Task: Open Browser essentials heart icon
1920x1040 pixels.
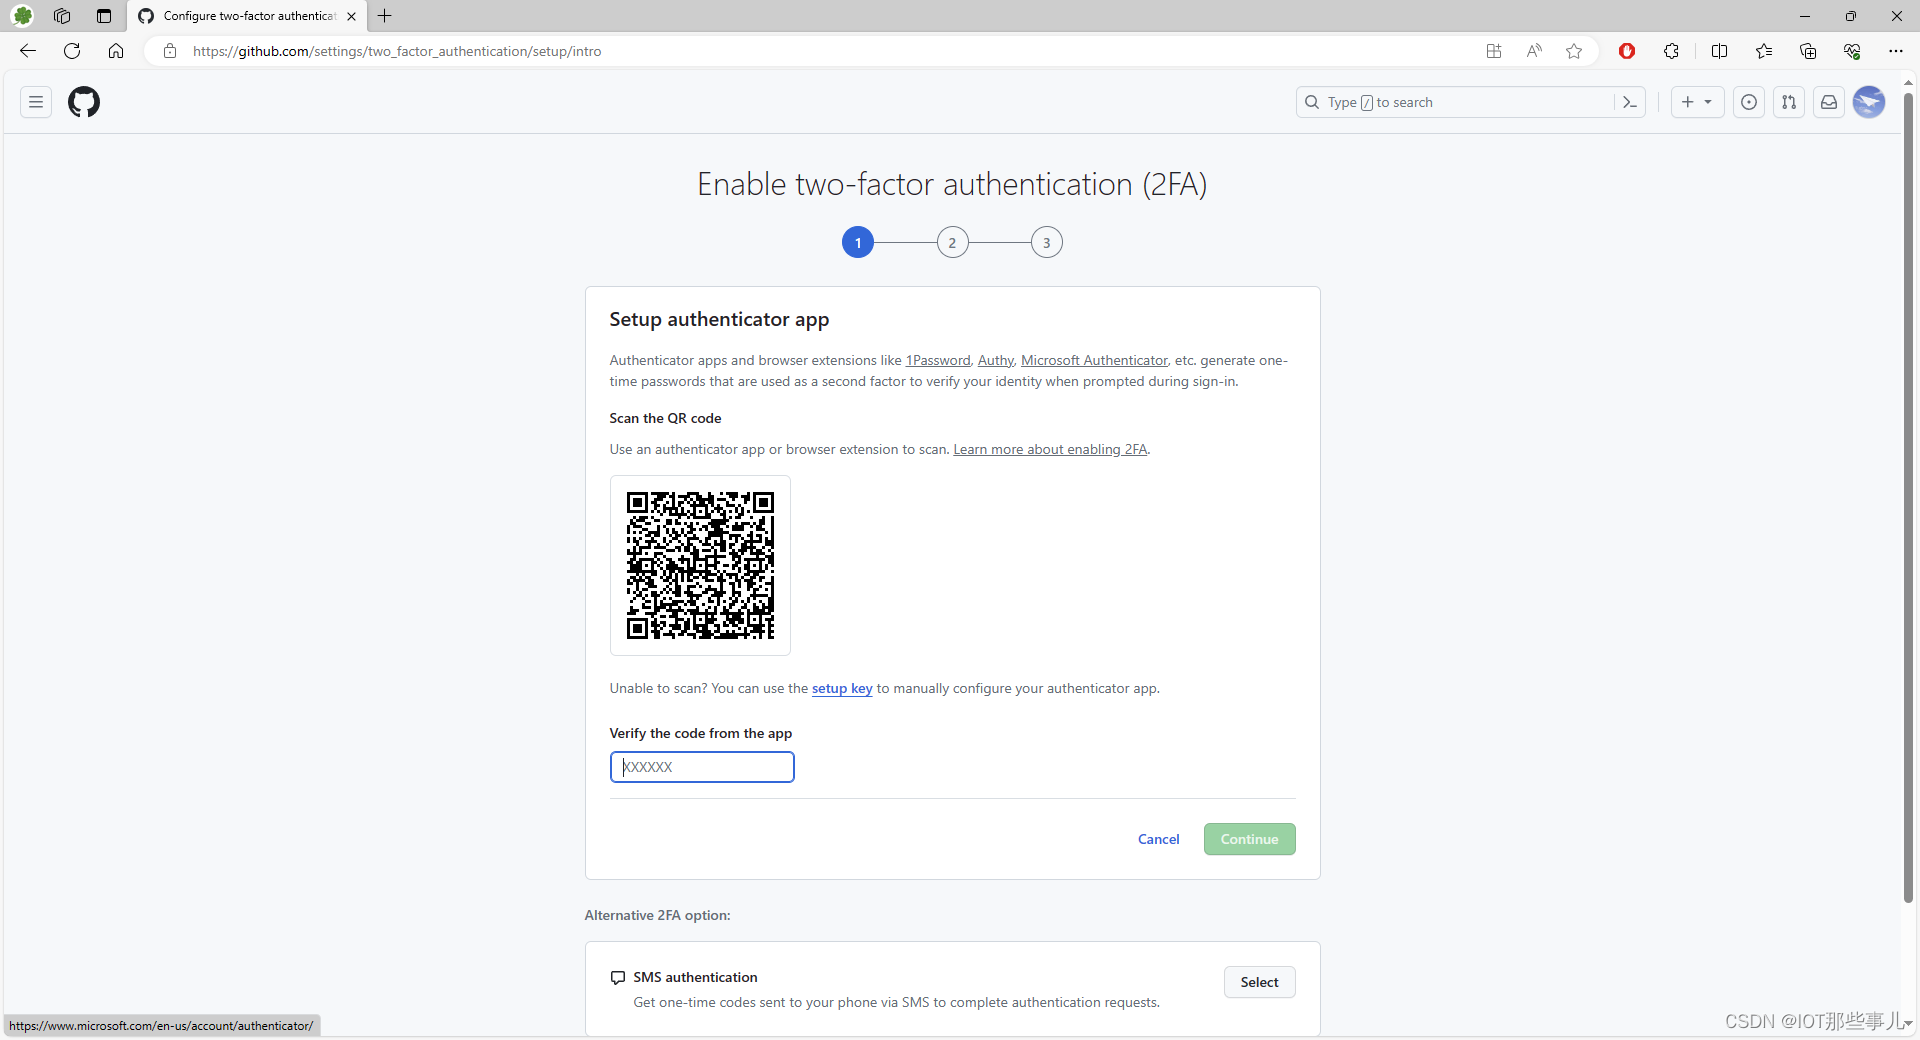Action: click(x=1852, y=51)
